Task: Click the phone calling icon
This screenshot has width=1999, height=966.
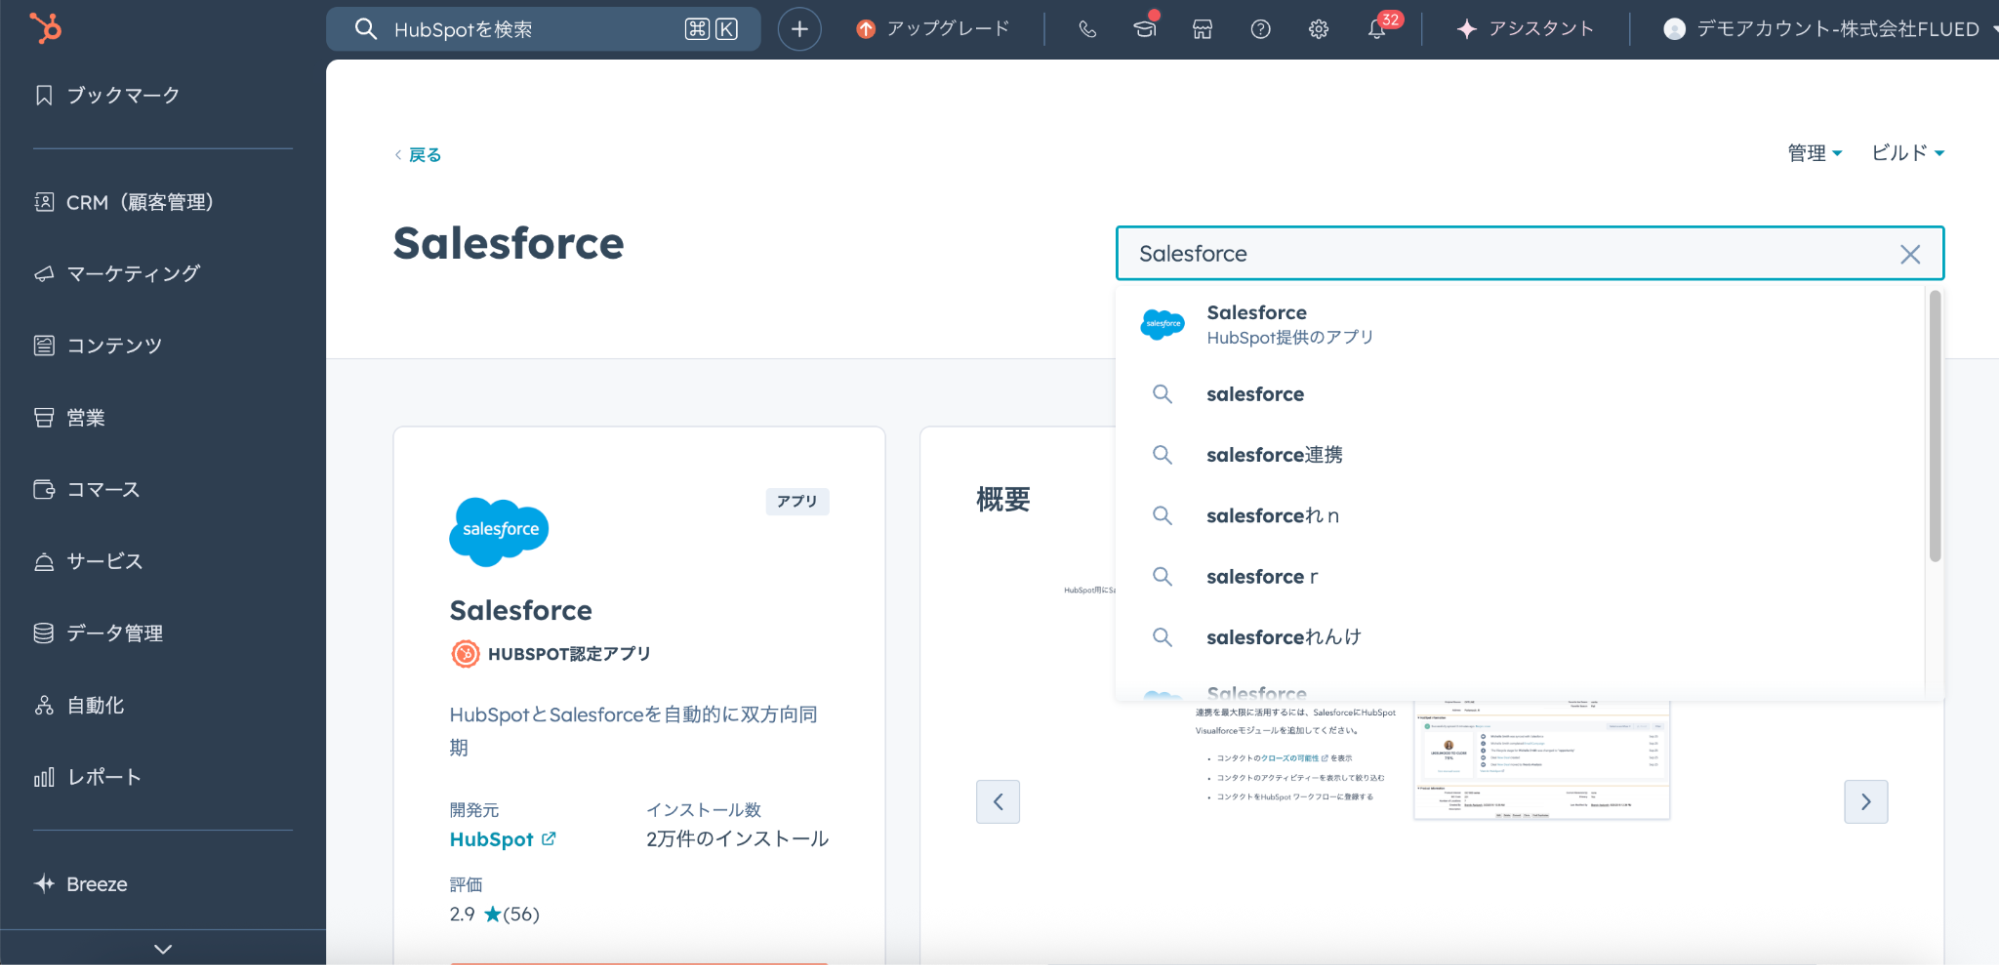Action: click(x=1087, y=29)
